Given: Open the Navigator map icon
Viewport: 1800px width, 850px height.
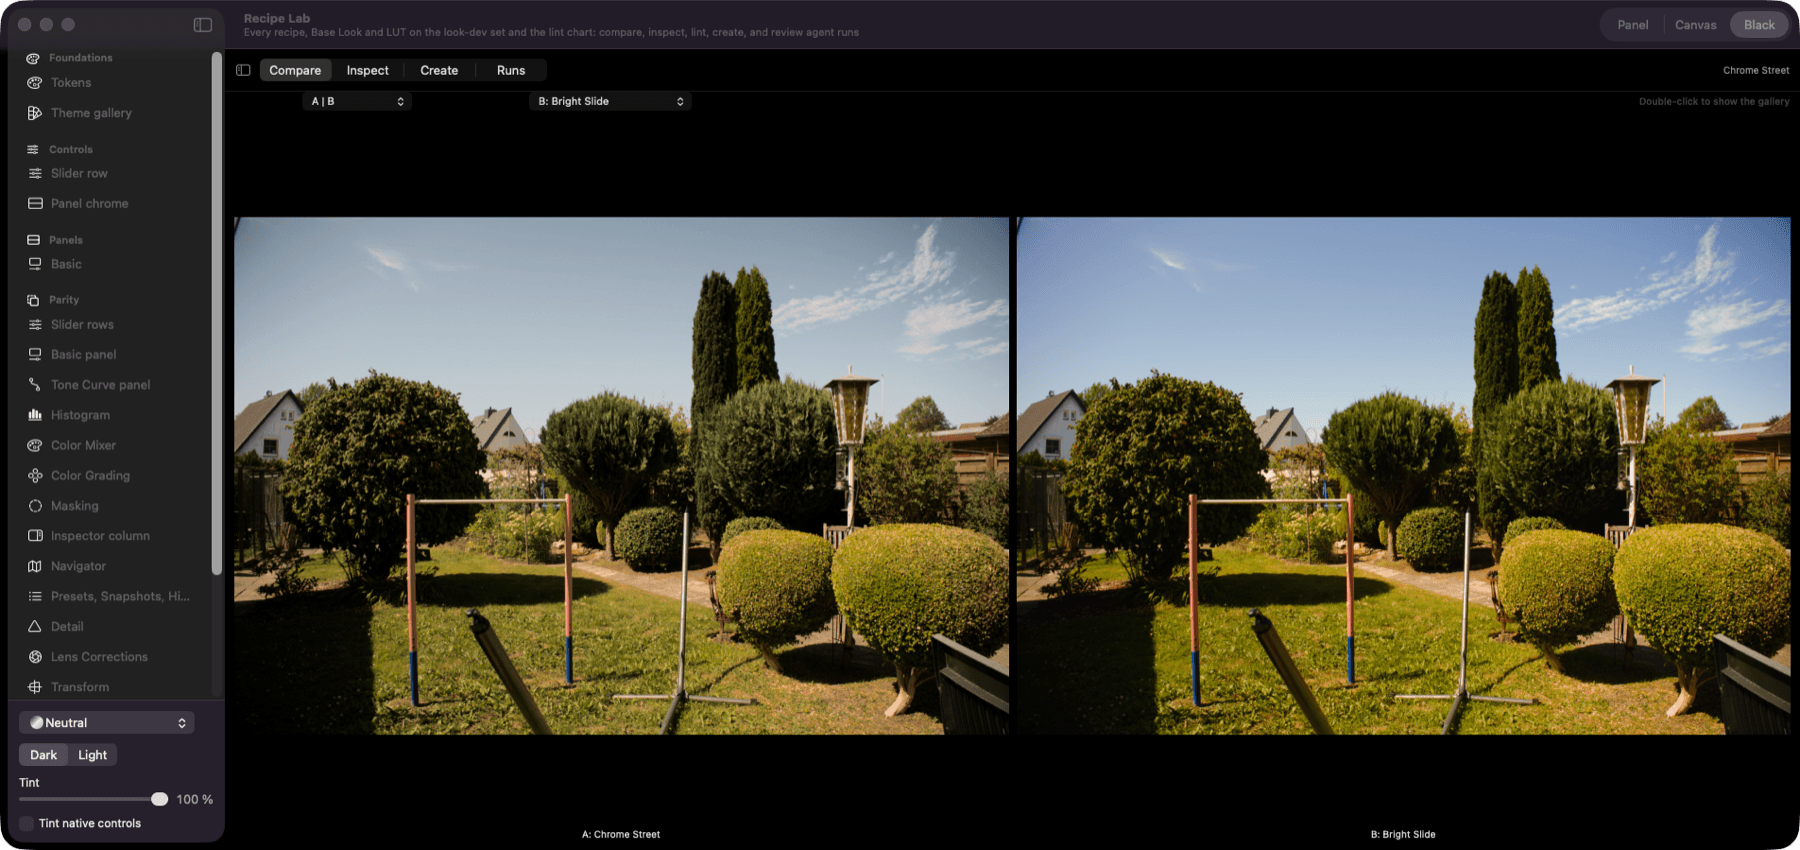Looking at the screenshot, I should pyautogui.click(x=35, y=566).
